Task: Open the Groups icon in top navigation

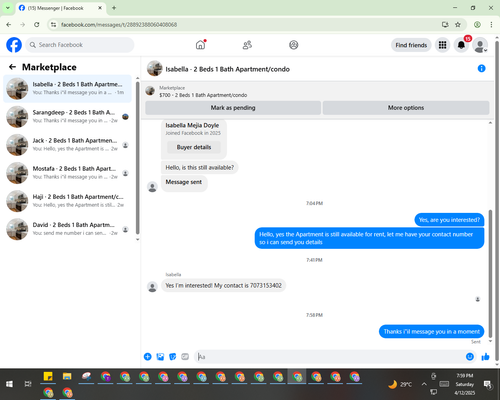Action: [x=294, y=45]
